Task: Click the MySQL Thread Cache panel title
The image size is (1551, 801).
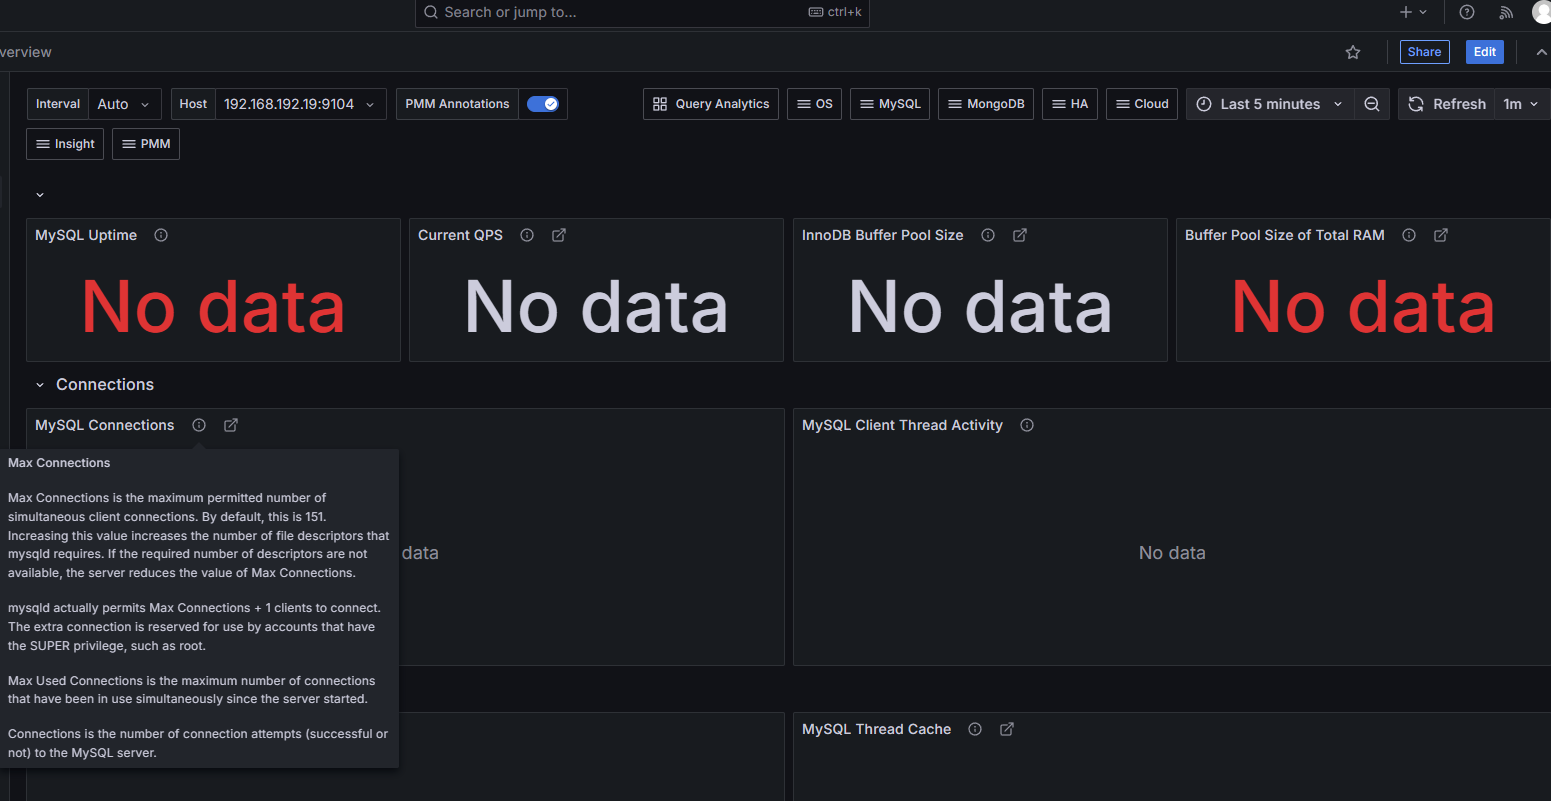Action: pyautogui.click(x=876, y=729)
